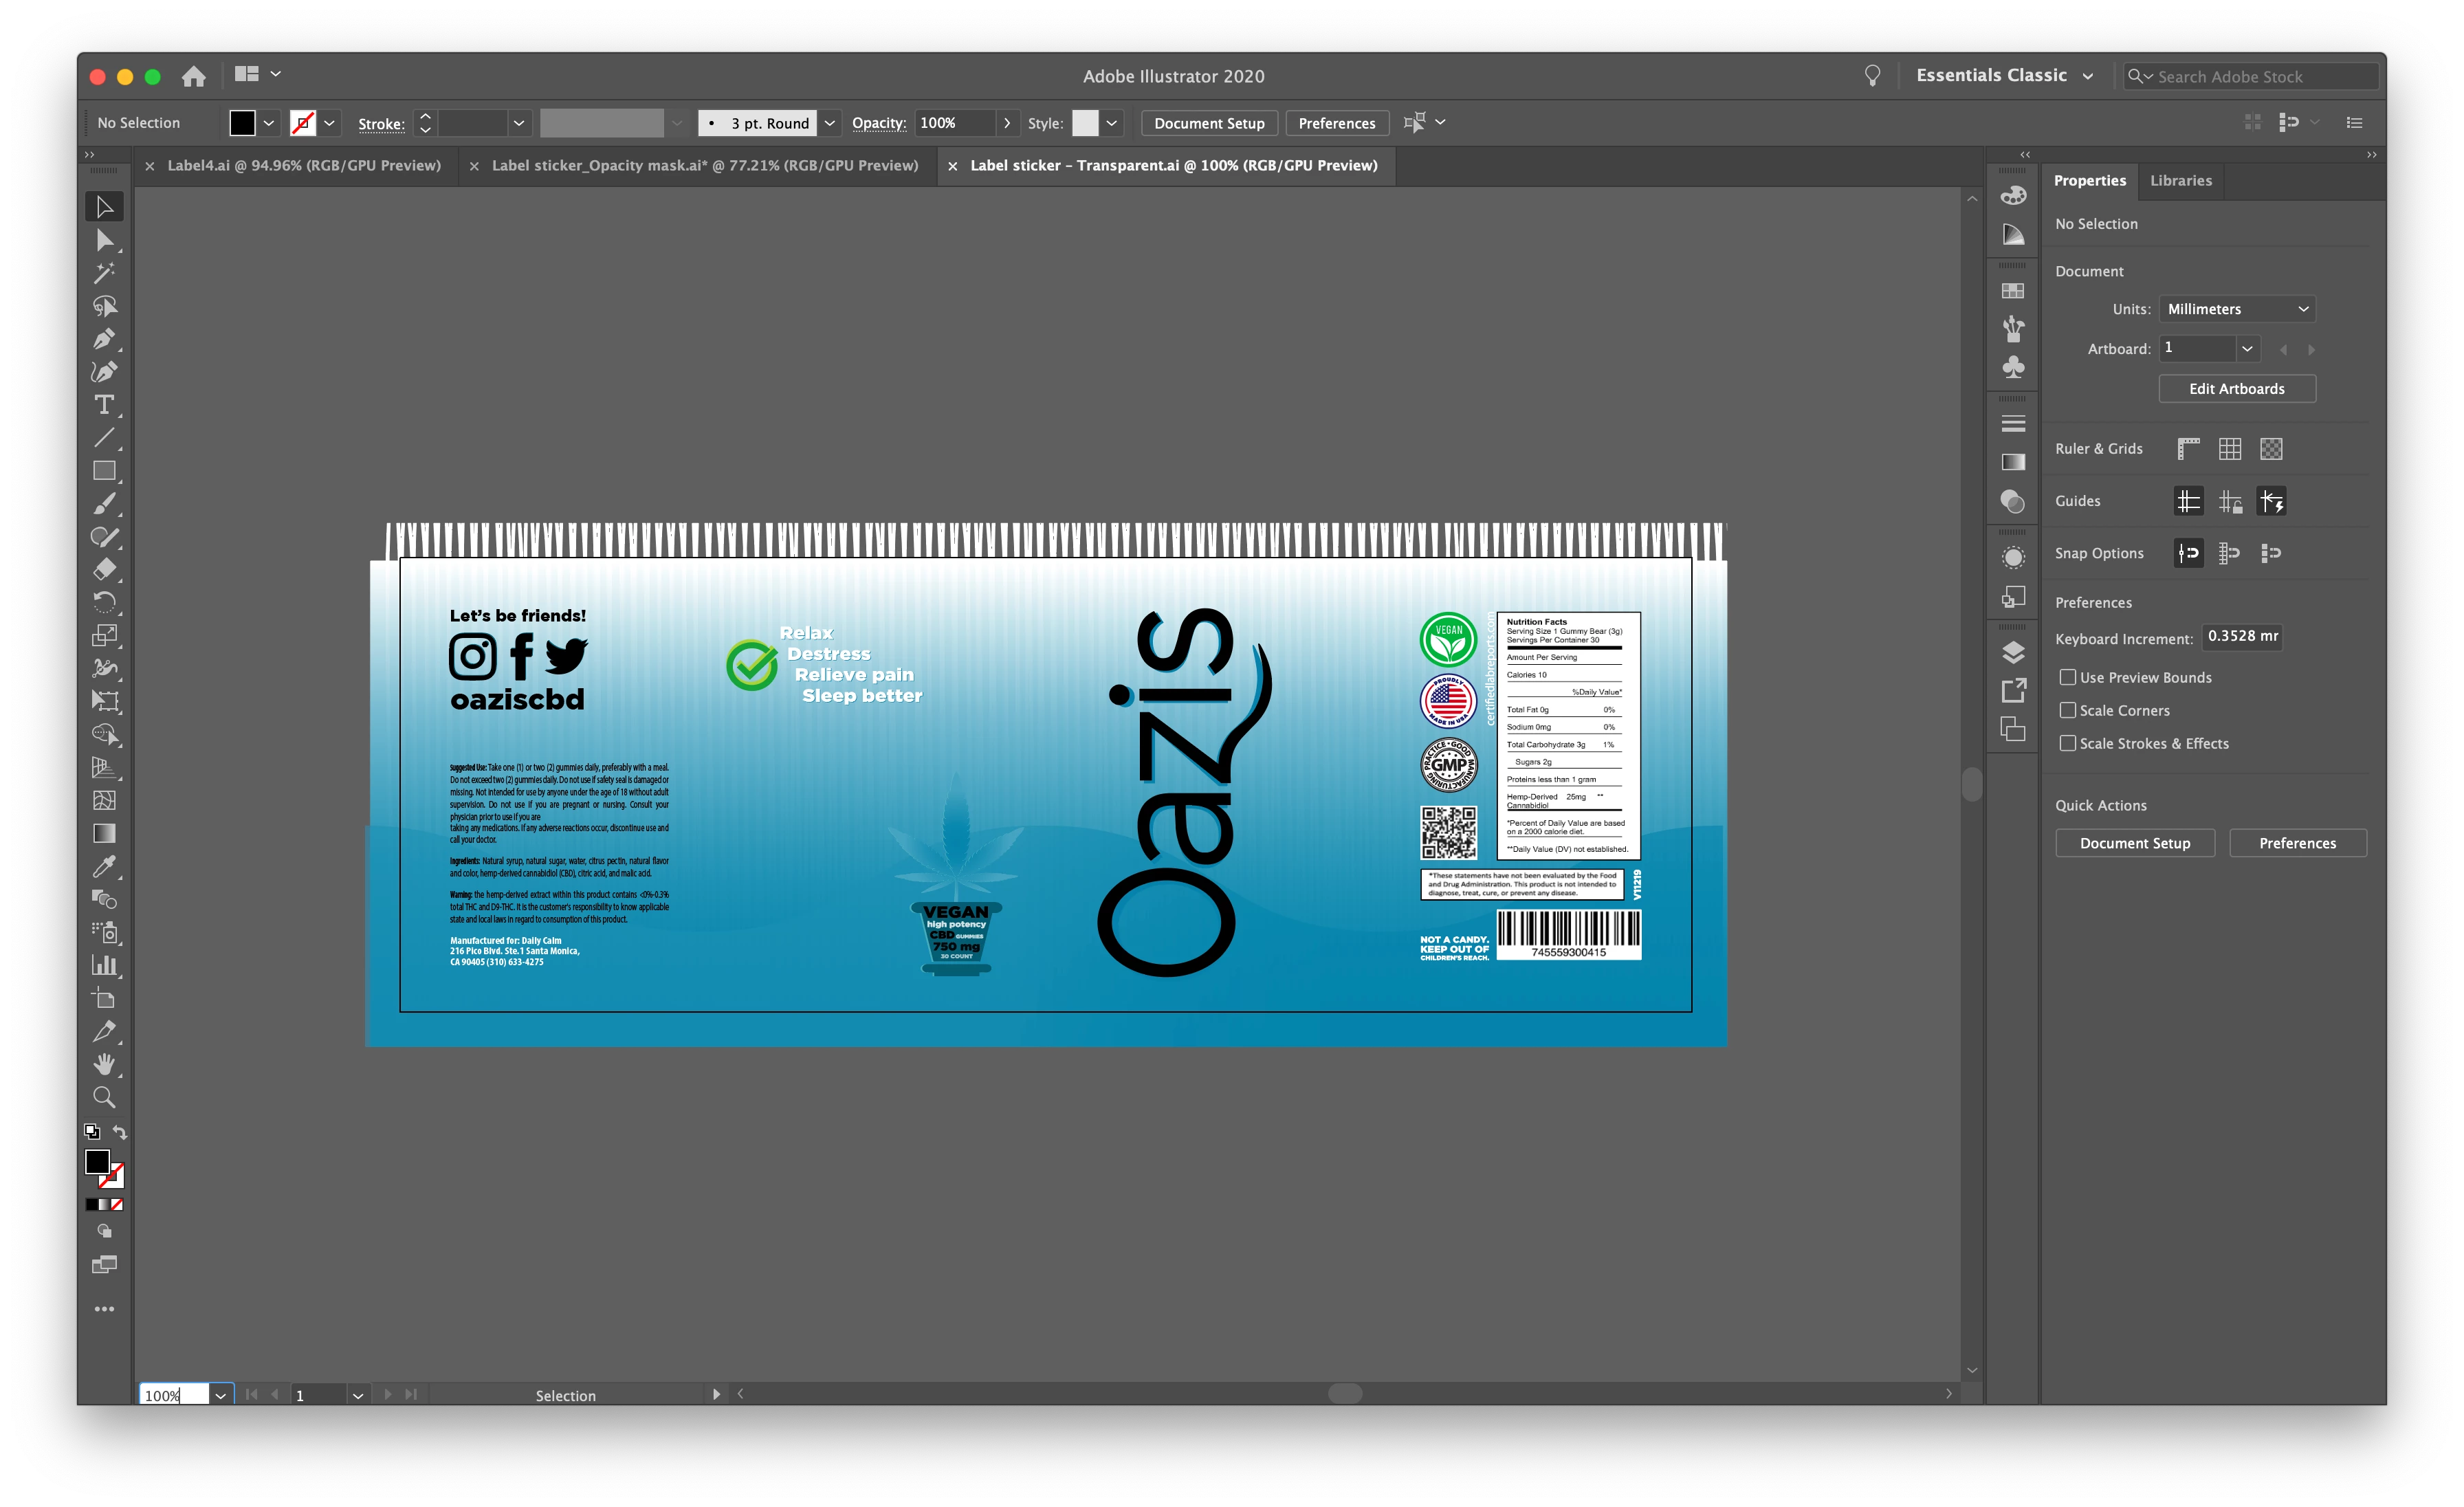Click Document Setup under Quick Actions

tap(2134, 843)
